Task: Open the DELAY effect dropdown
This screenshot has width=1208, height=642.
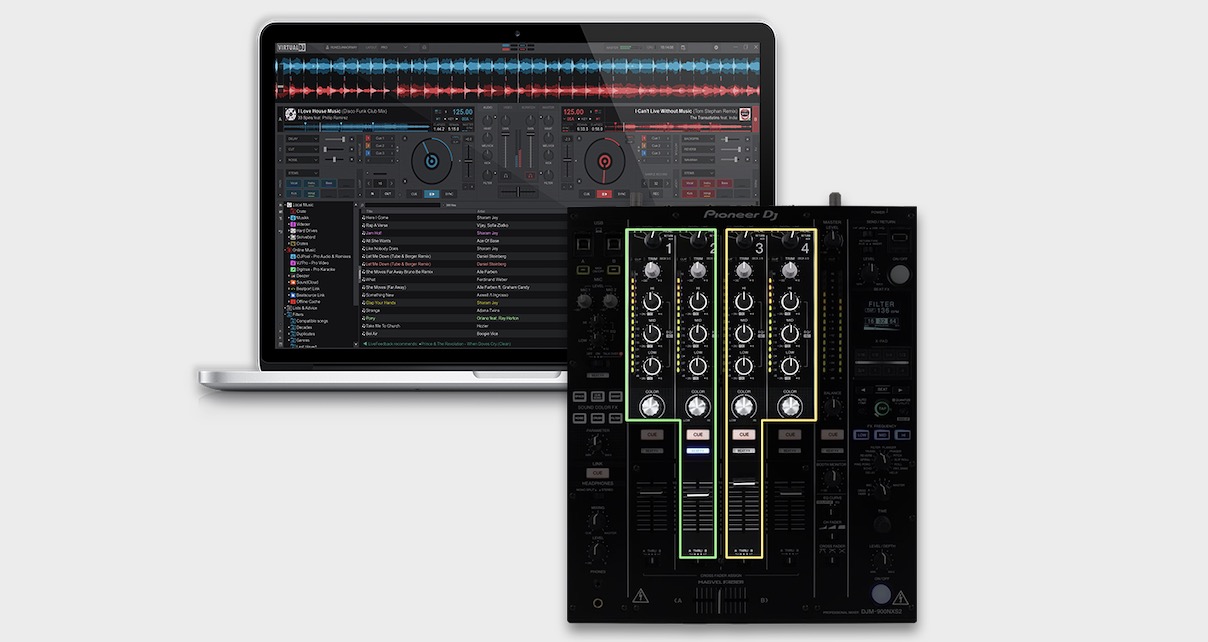Action: pos(300,139)
